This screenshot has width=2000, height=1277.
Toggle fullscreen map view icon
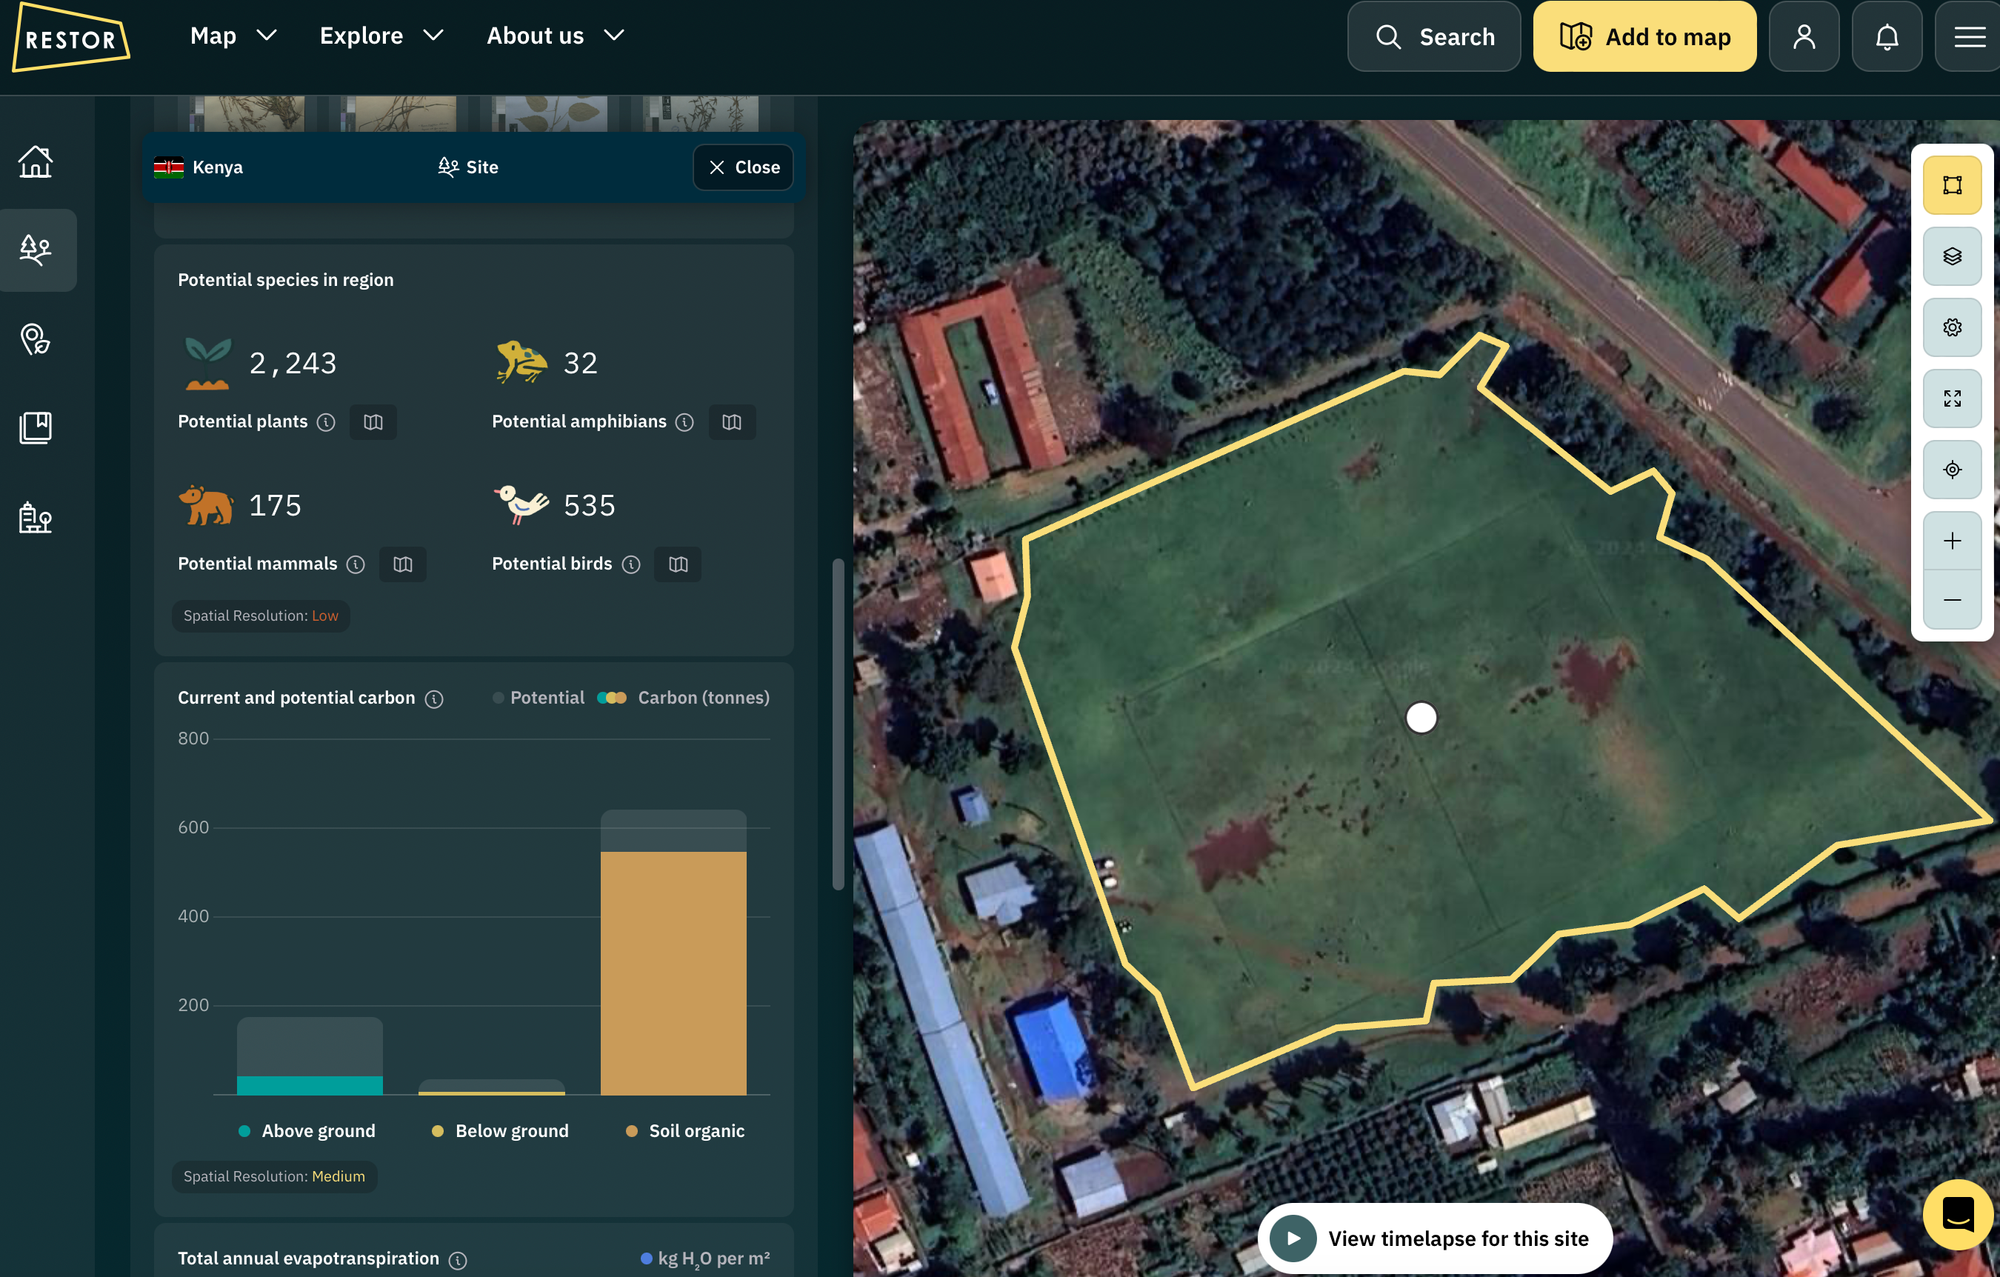pos(1952,398)
